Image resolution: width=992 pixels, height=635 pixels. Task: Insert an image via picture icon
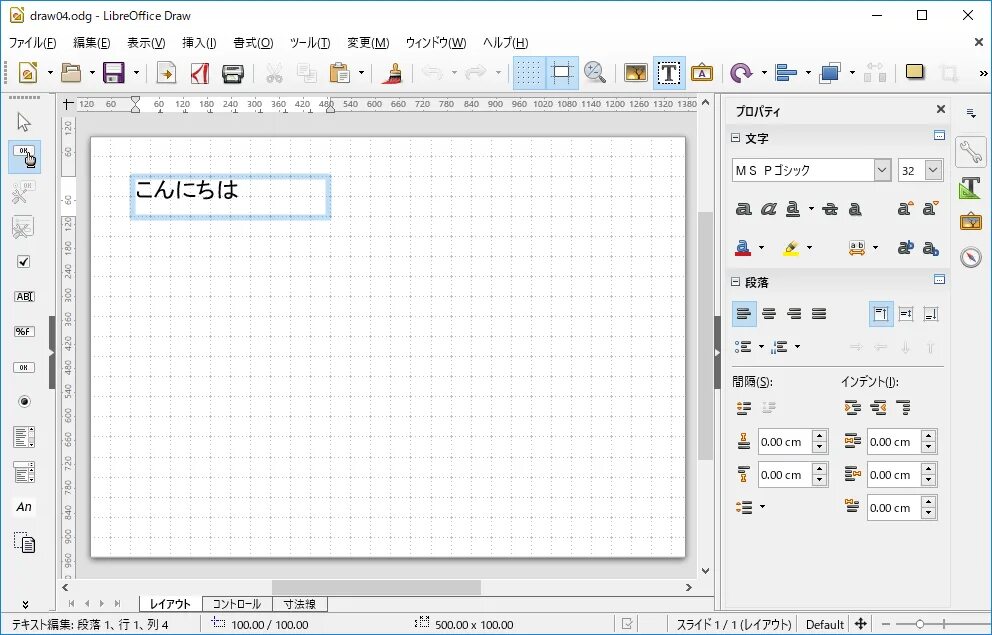(x=636, y=73)
